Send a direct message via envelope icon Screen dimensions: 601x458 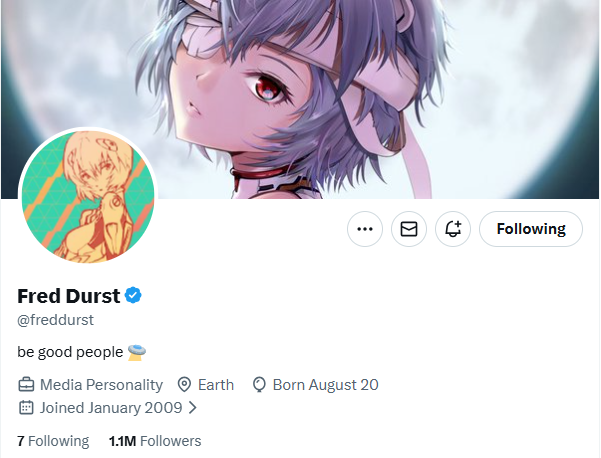point(409,229)
